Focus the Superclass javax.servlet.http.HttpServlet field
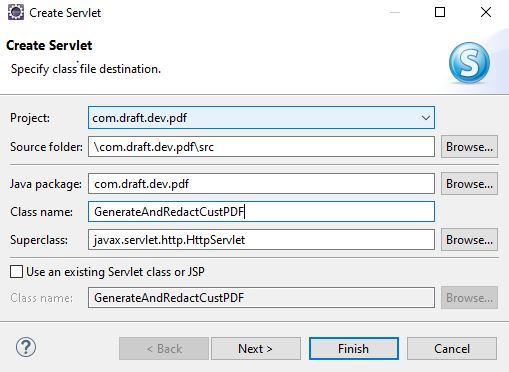Image resolution: width=509 pixels, height=372 pixels. [261, 240]
